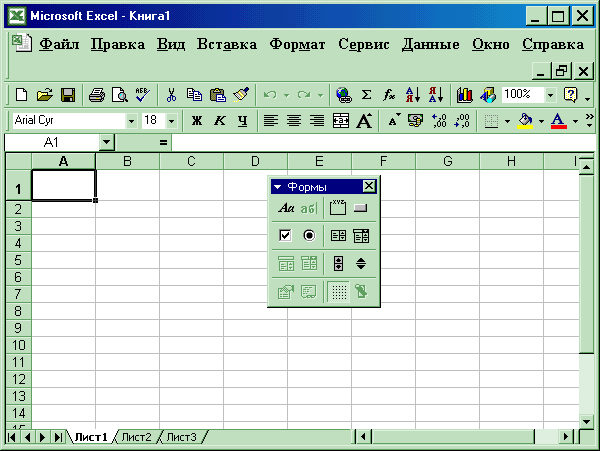600x451 pixels.
Task: Align text left
Action: 271,121
